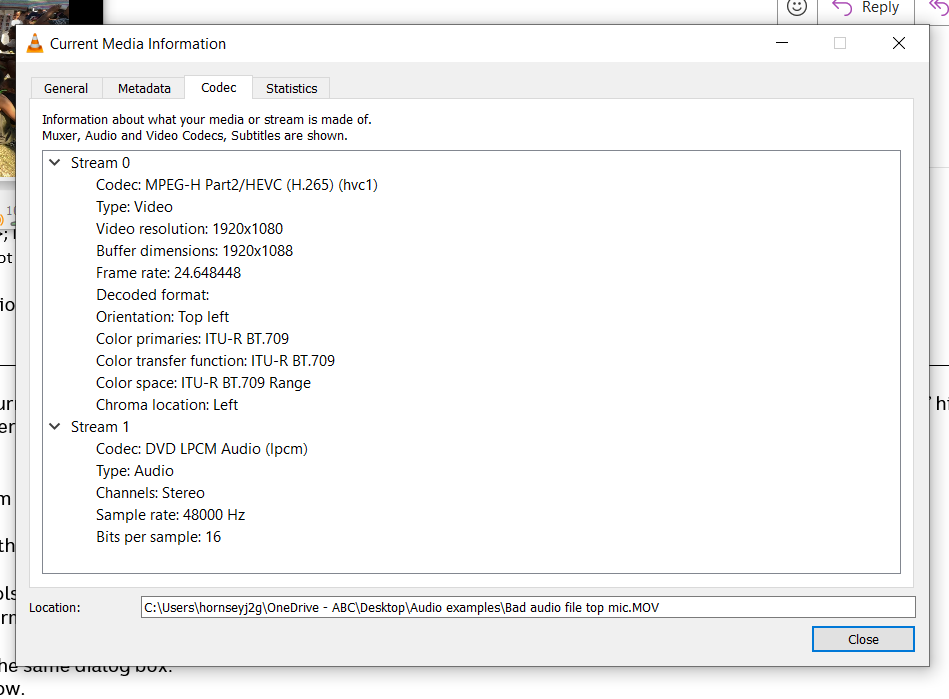The height and width of the screenshot is (699, 949).
Task: Close the Current Media Information window with X
Action: coord(899,43)
